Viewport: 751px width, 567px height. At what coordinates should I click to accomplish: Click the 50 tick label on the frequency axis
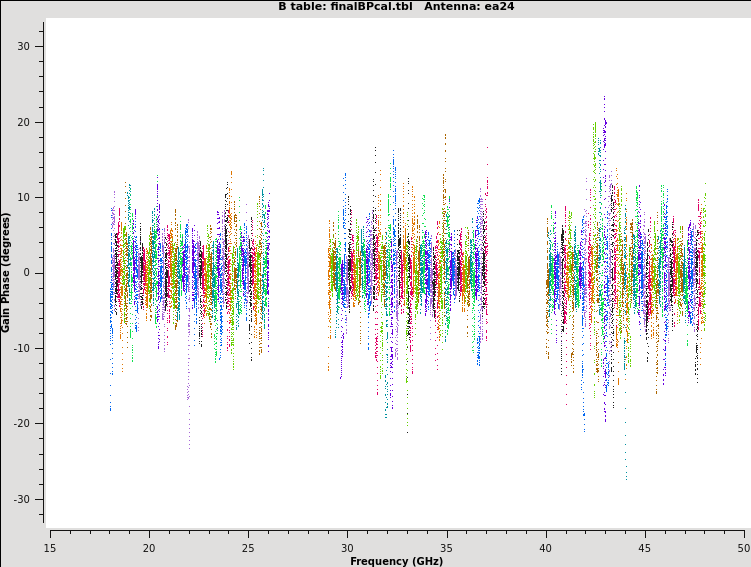click(x=743, y=547)
